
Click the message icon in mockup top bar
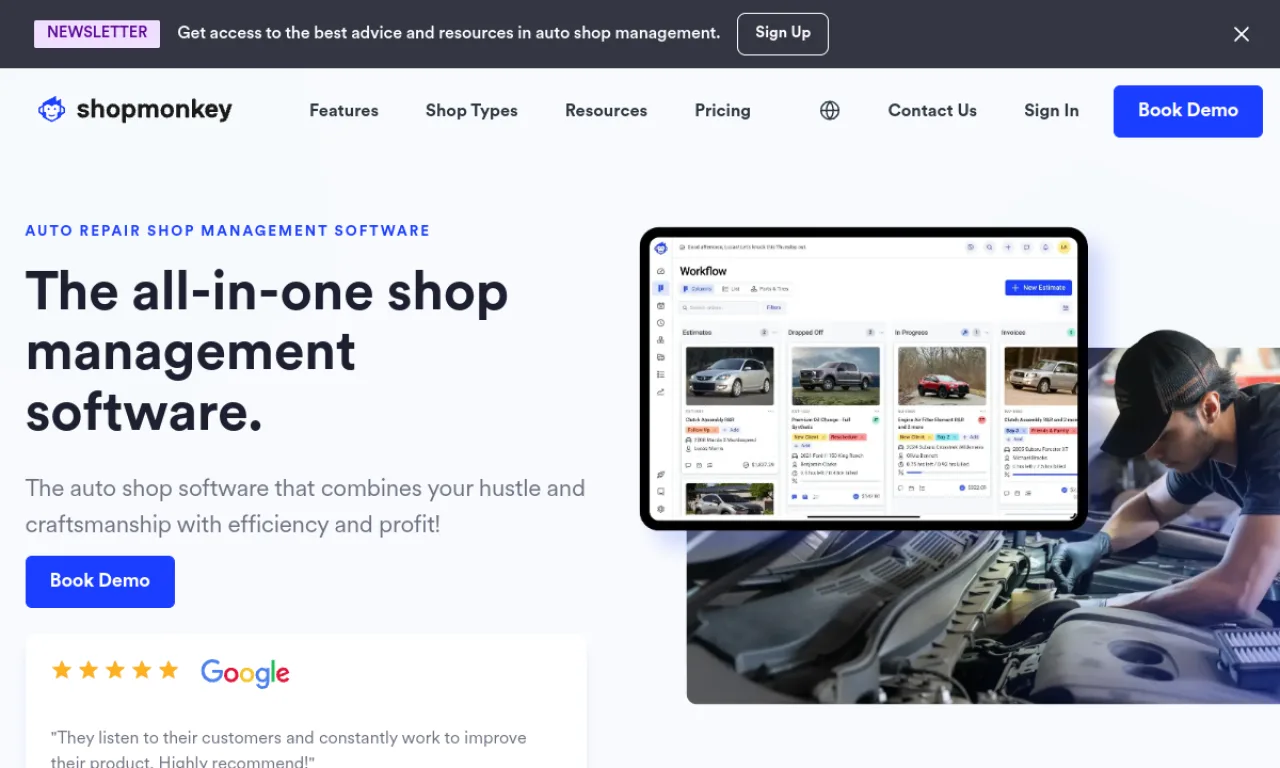click(1027, 247)
